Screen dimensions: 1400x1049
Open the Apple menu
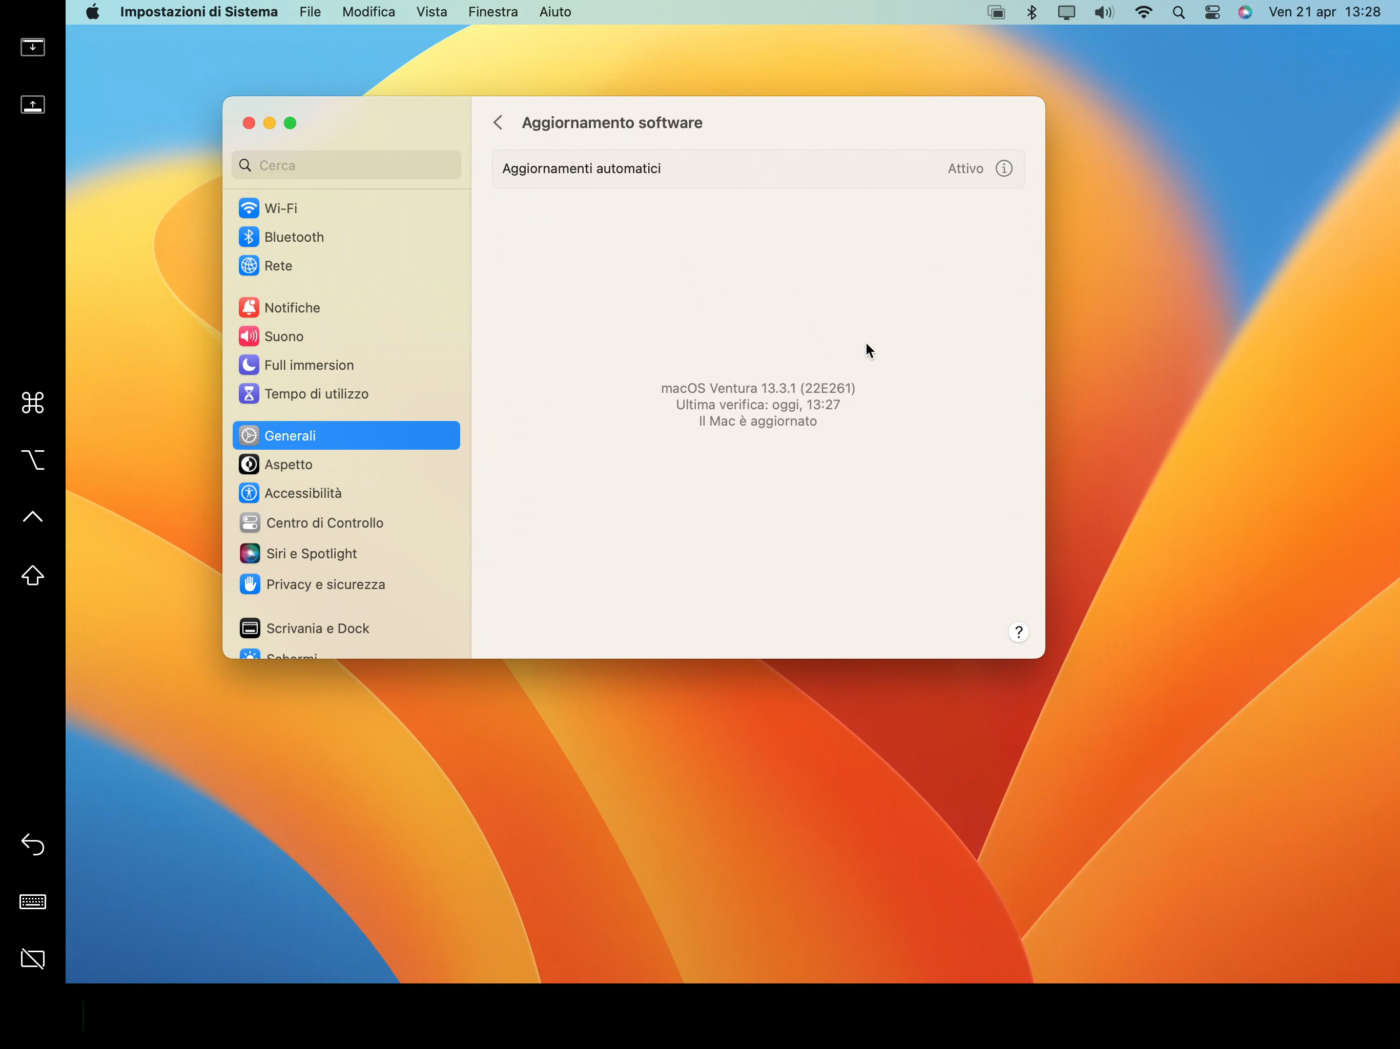92,12
